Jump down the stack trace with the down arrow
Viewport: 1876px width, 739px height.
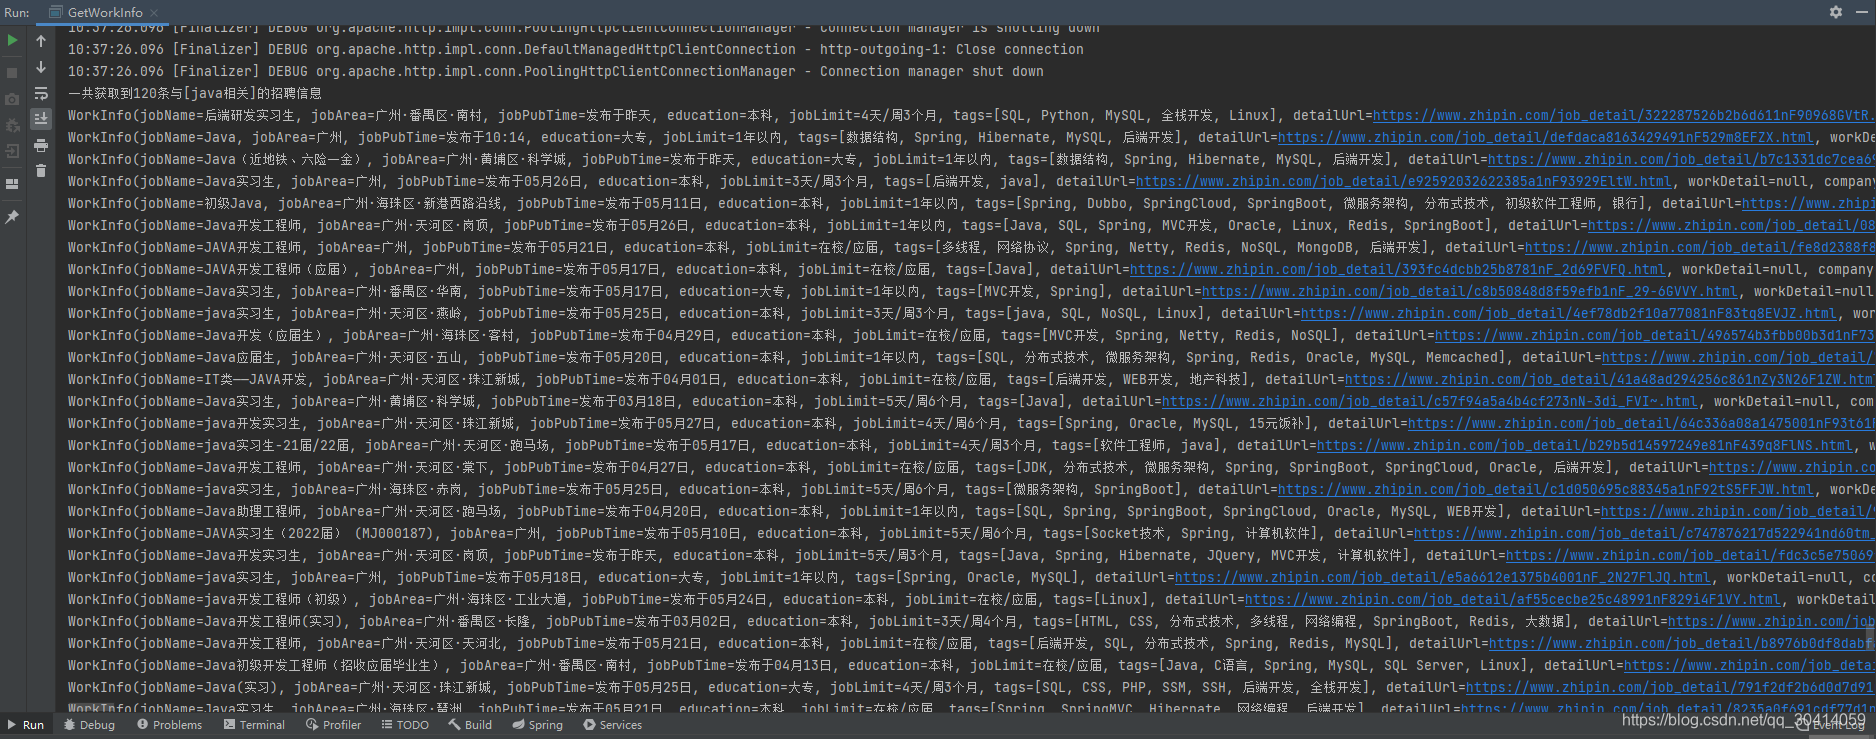(41, 67)
